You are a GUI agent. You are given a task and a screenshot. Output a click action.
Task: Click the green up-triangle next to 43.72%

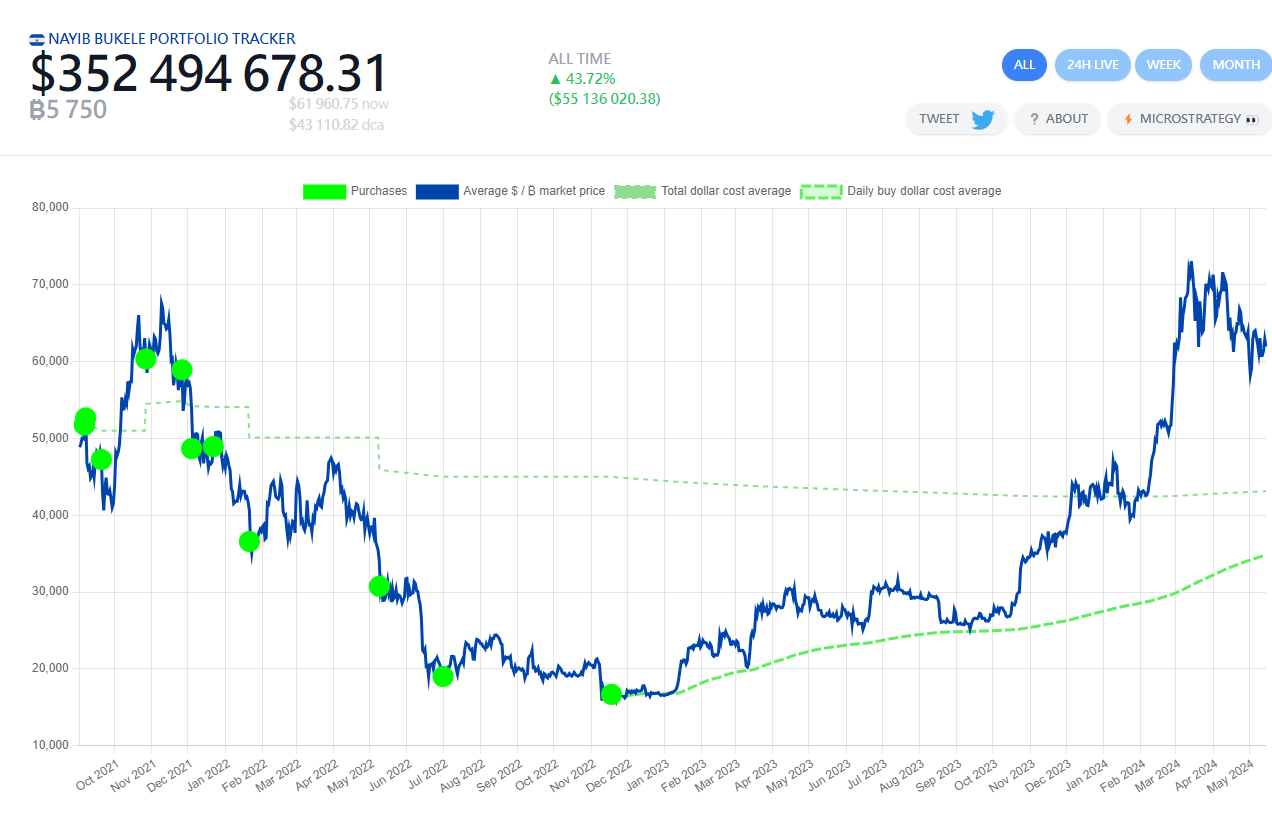(555, 79)
